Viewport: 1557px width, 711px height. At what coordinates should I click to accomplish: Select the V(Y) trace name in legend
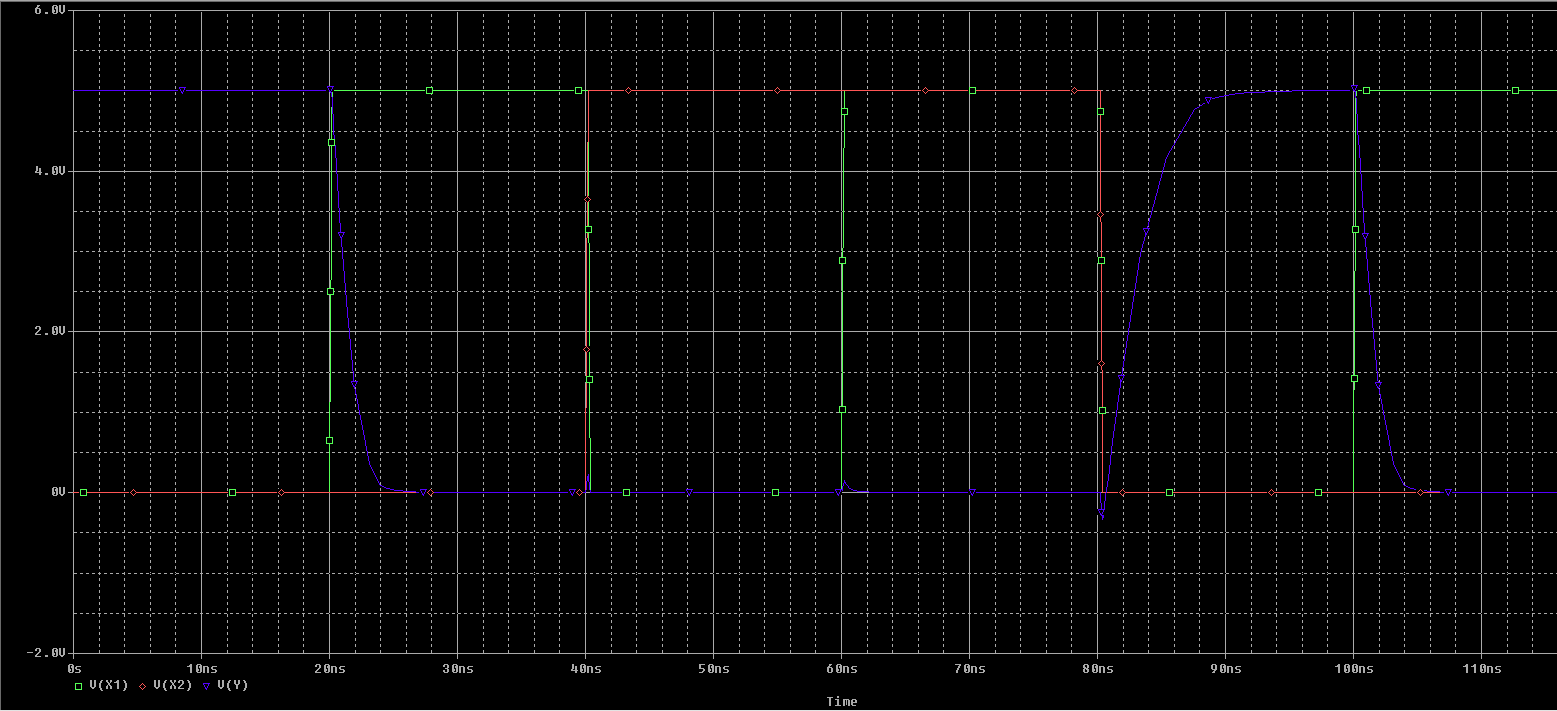tap(232, 685)
